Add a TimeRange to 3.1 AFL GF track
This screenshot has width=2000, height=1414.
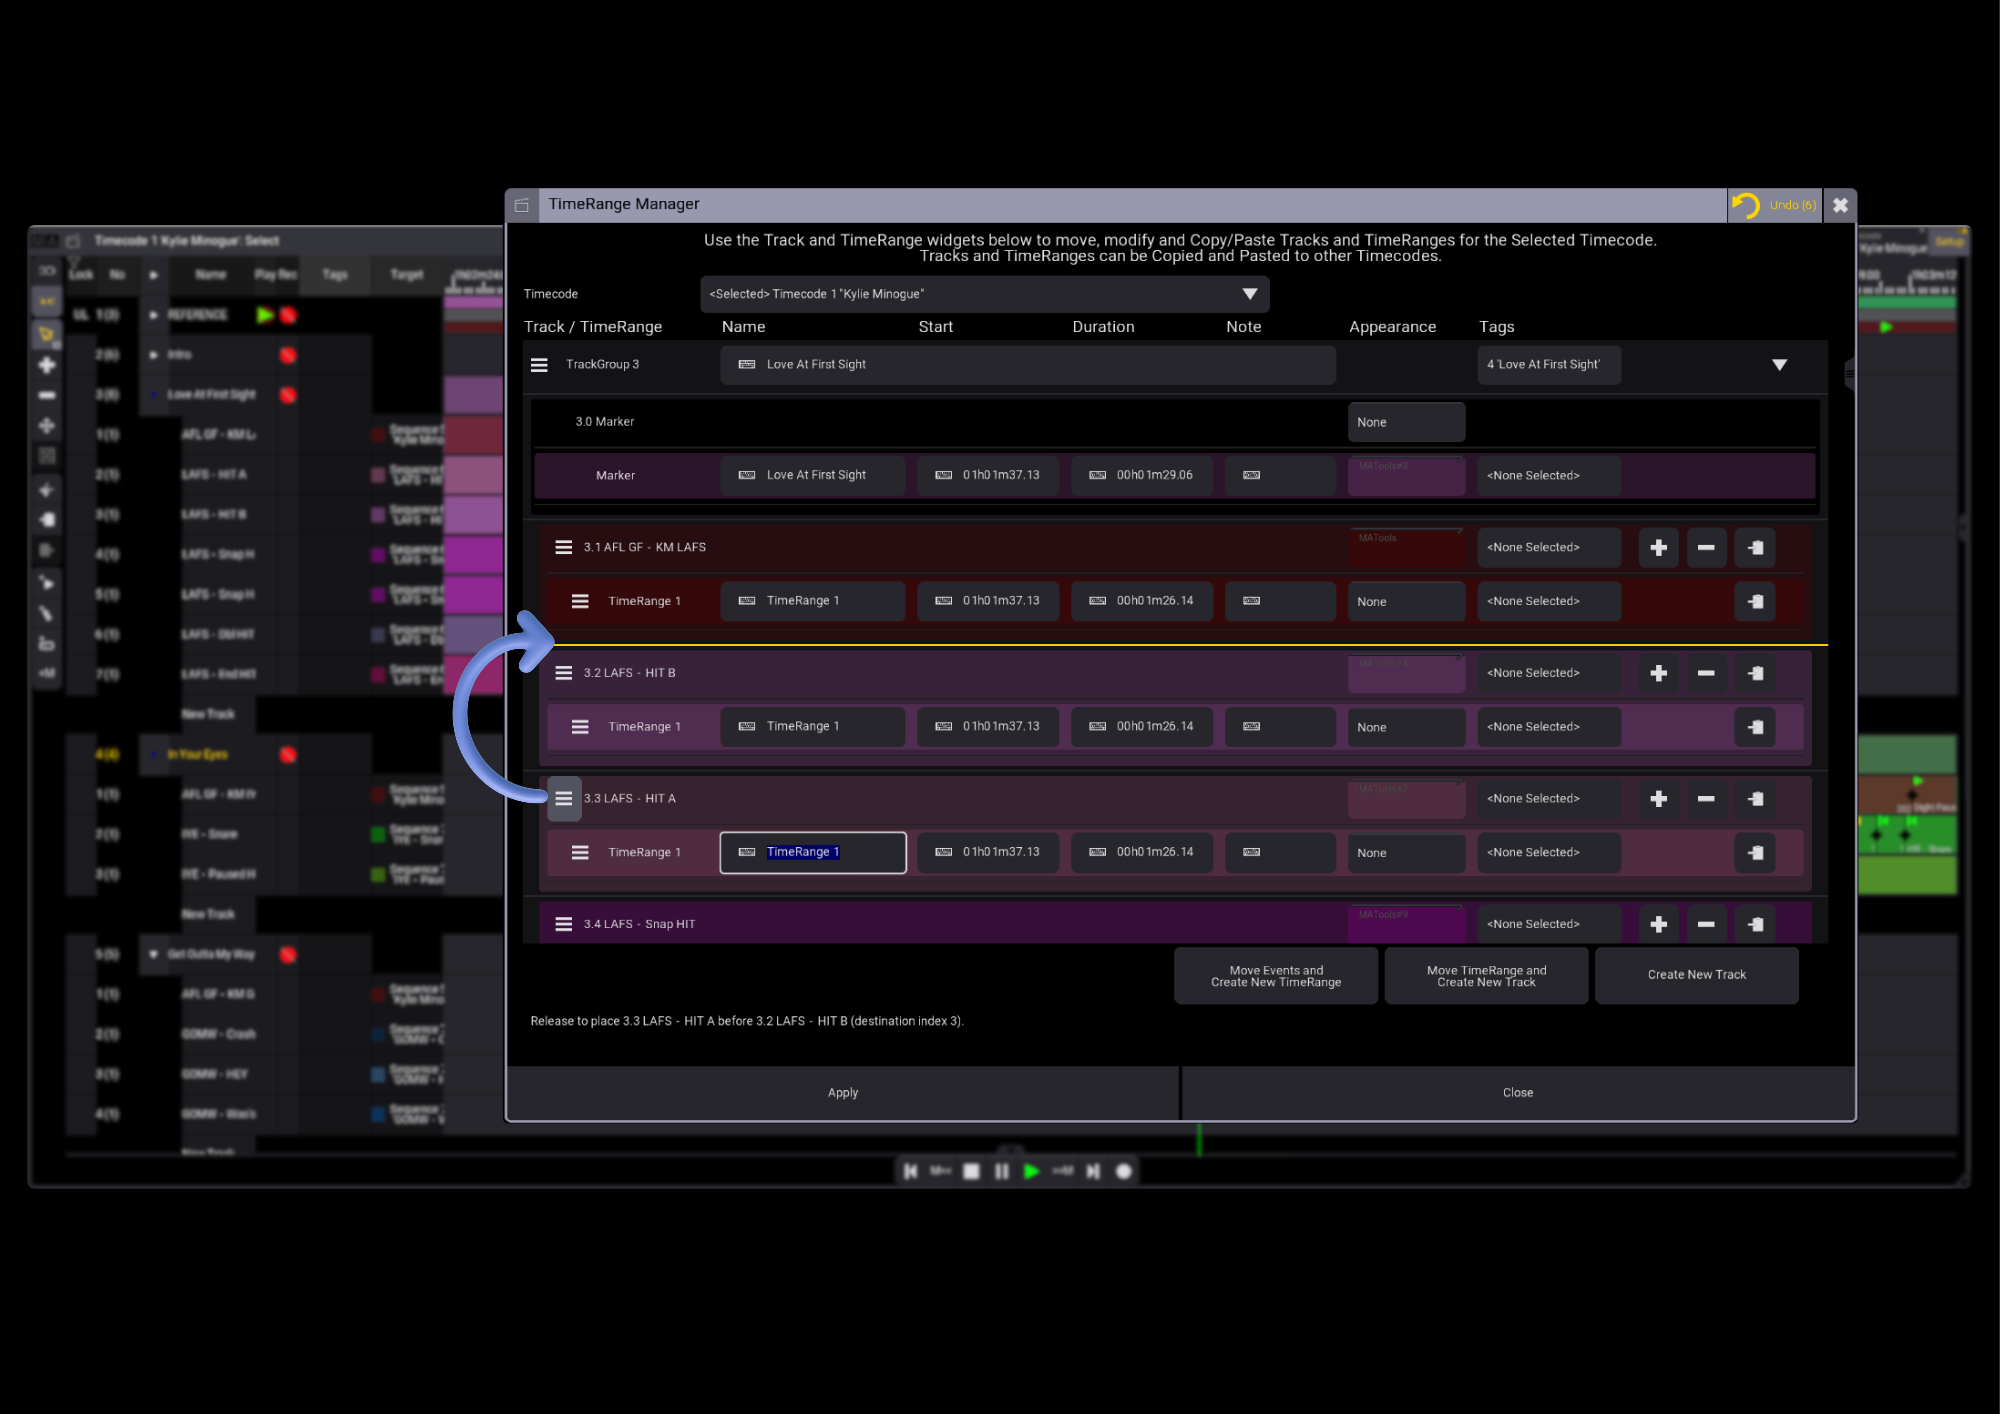point(1658,548)
